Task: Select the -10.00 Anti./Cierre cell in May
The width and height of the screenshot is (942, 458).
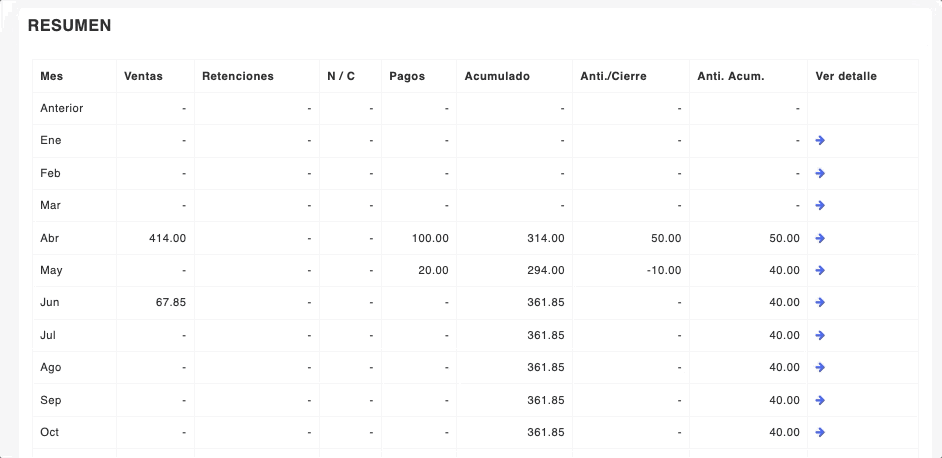Action: [663, 270]
